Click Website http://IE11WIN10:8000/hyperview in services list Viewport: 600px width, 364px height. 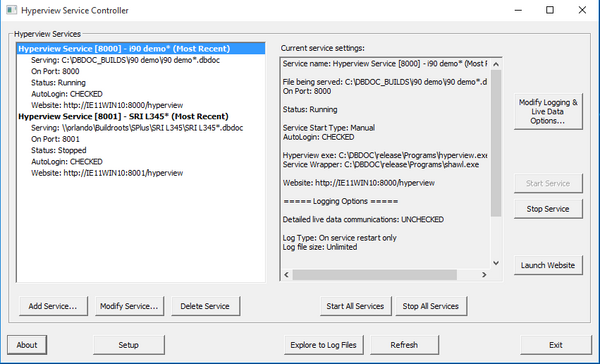pos(107,105)
